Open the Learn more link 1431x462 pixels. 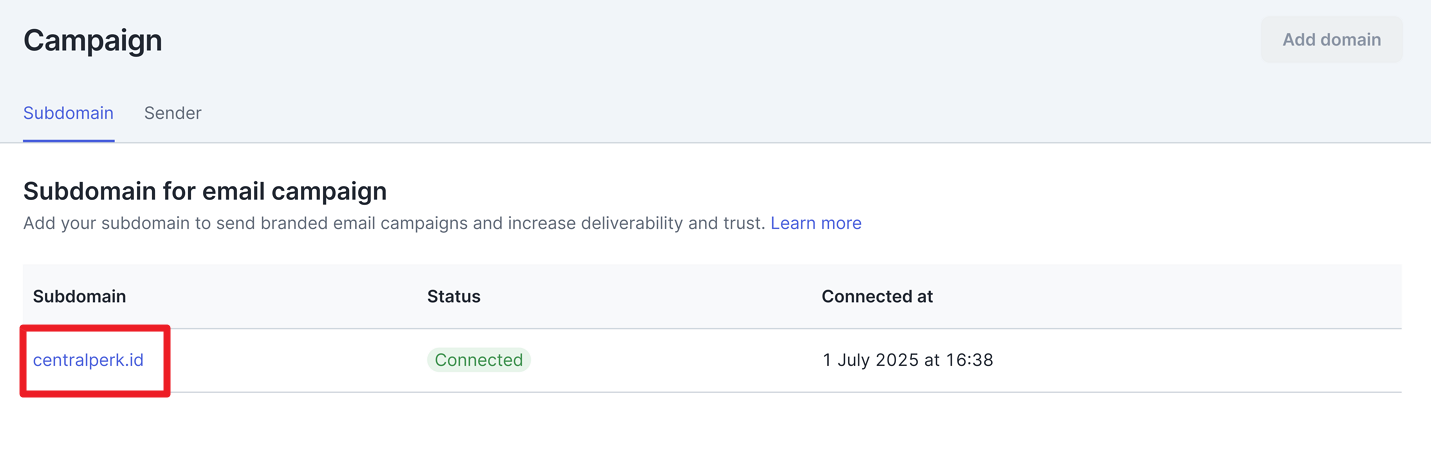click(x=815, y=223)
